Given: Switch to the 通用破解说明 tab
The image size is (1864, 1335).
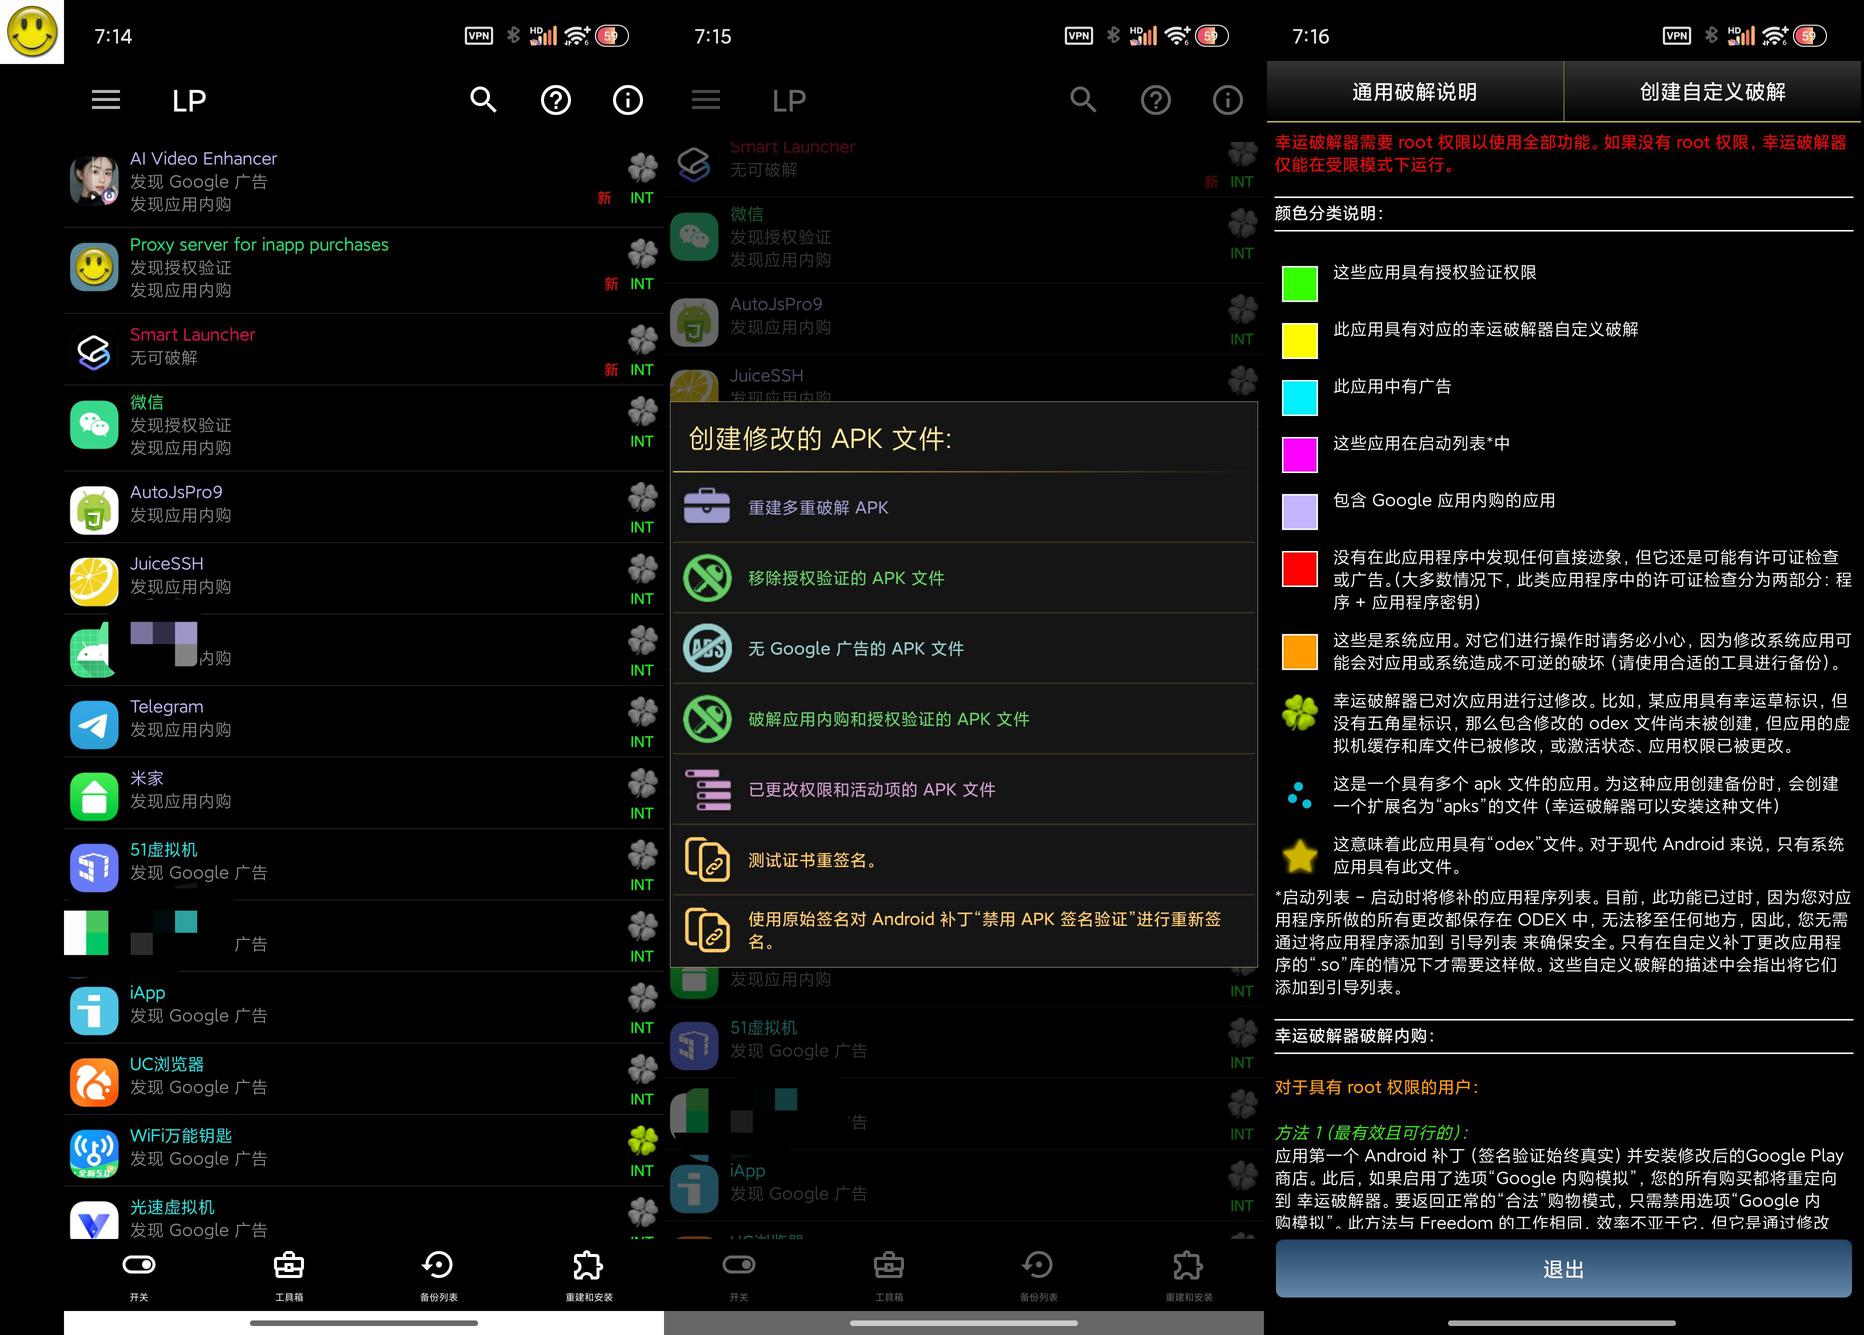Looking at the screenshot, I should click(x=1415, y=92).
